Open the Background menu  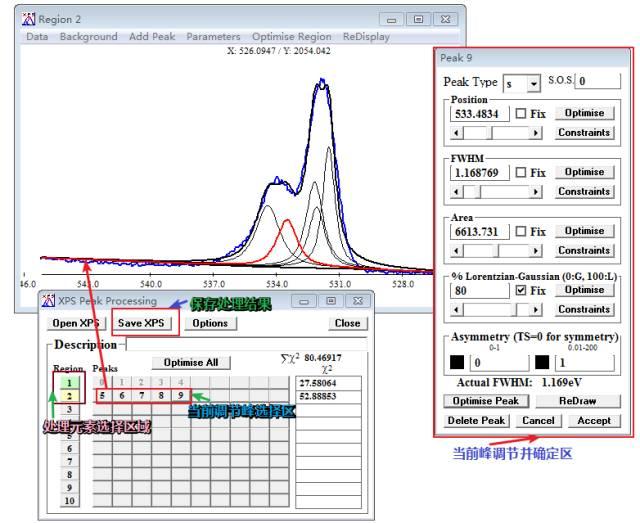pos(89,37)
